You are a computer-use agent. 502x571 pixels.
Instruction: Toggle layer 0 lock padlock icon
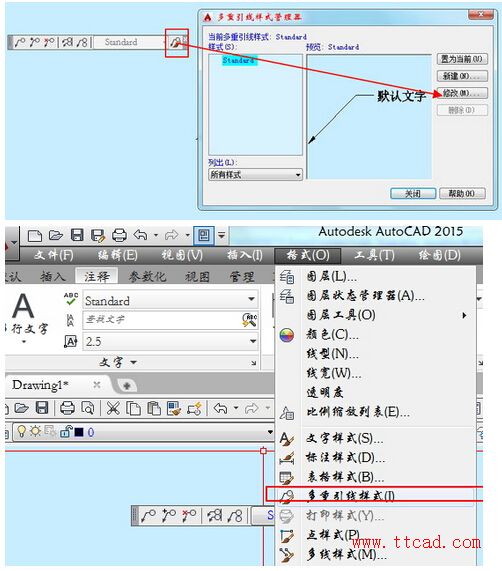(x=66, y=432)
